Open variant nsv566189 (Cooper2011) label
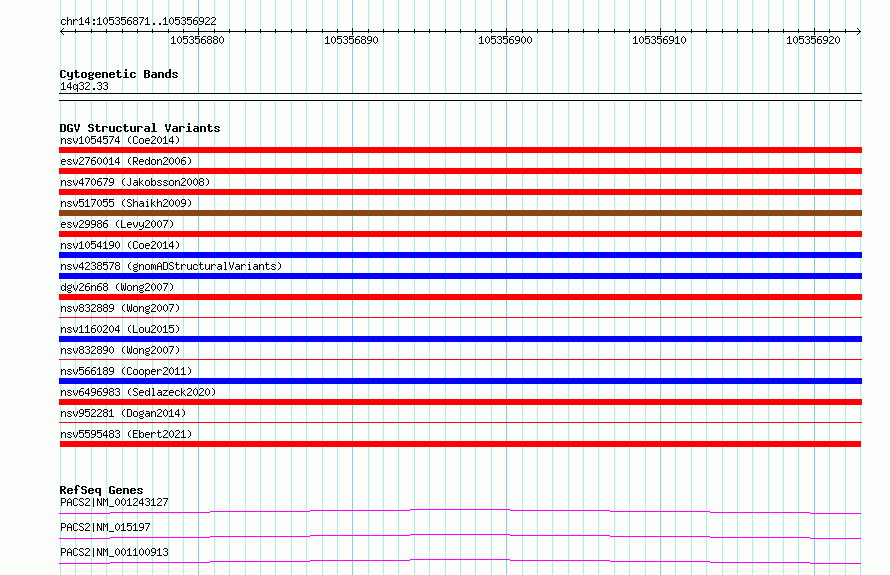Screen dimensions: 890x575 126,371
